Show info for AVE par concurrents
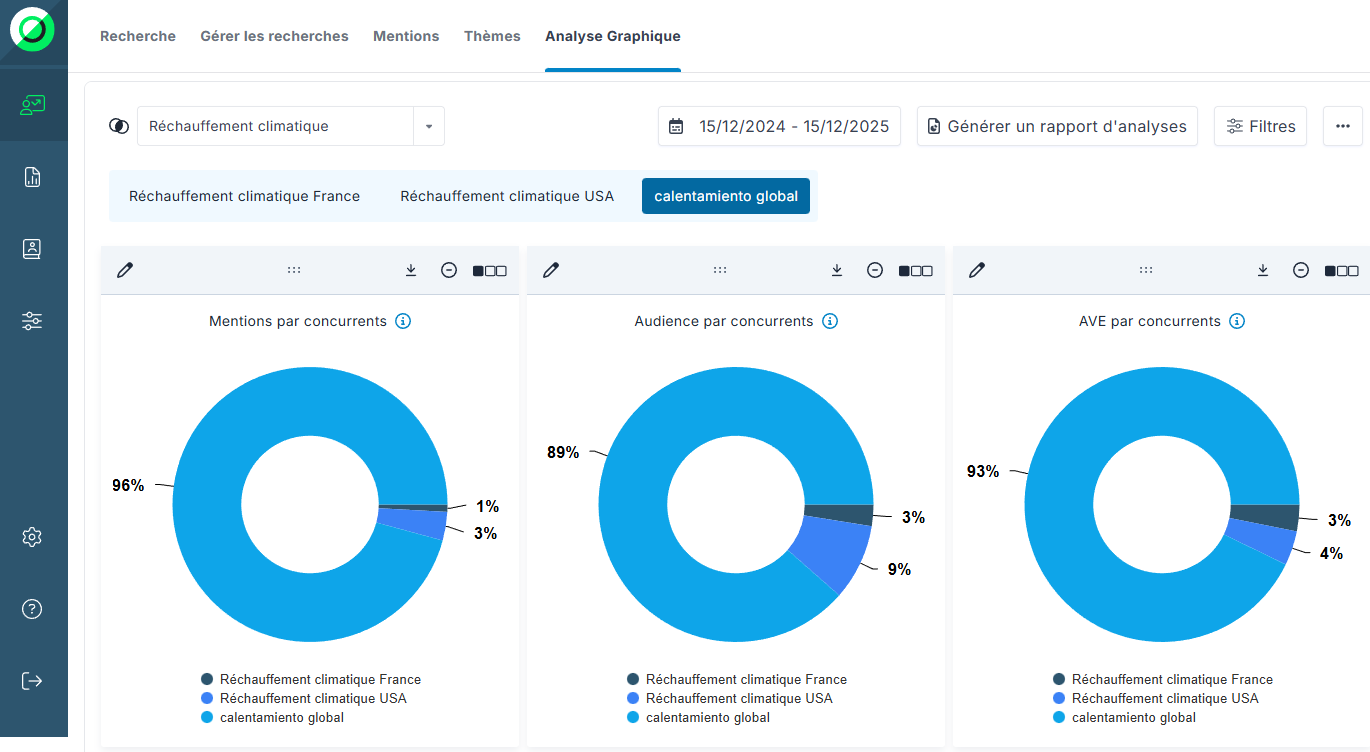The width and height of the screenshot is (1370, 752). (x=1237, y=321)
